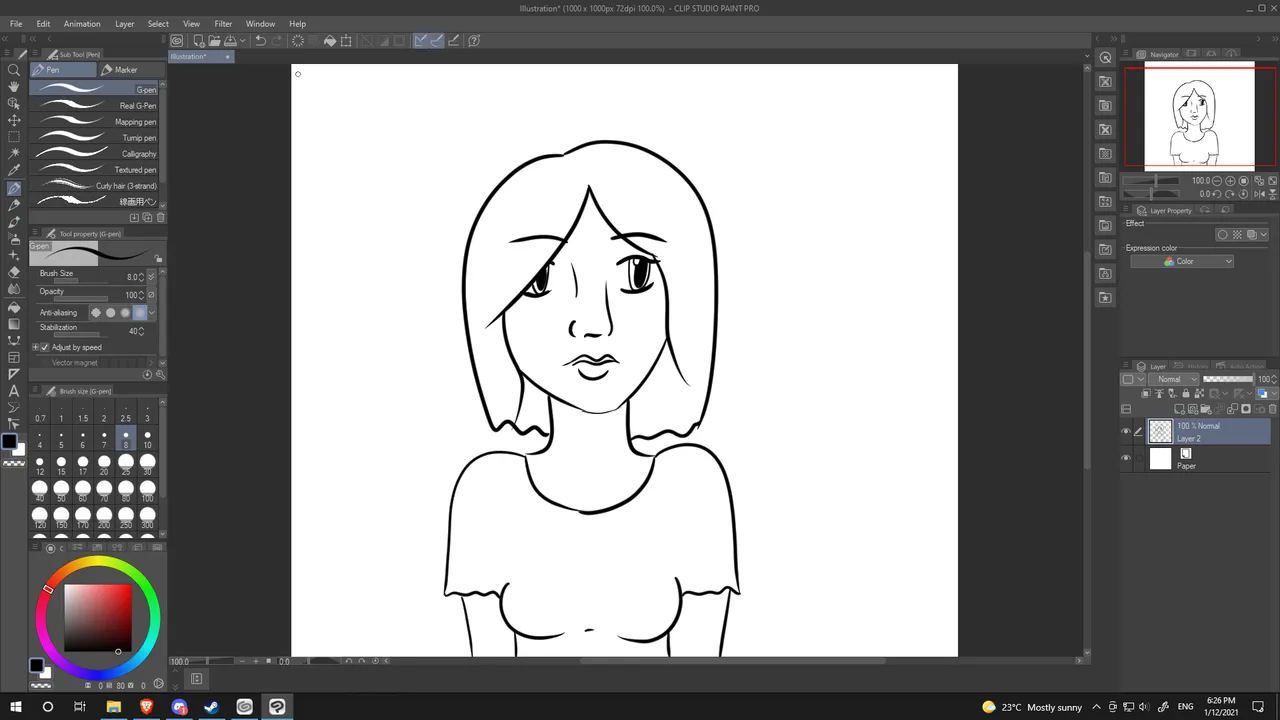Toggle the Snap to Ruler command bar button

[x=422, y=41]
